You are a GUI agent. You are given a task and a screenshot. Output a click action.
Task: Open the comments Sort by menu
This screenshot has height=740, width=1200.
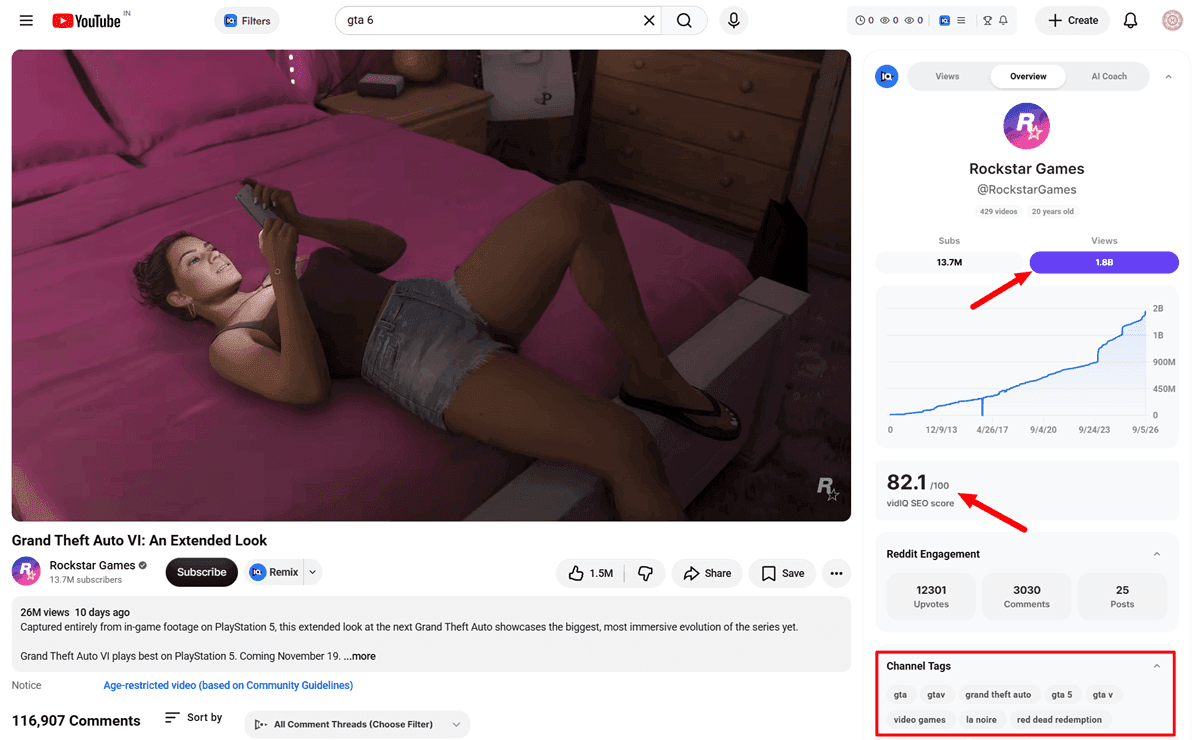[193, 718]
